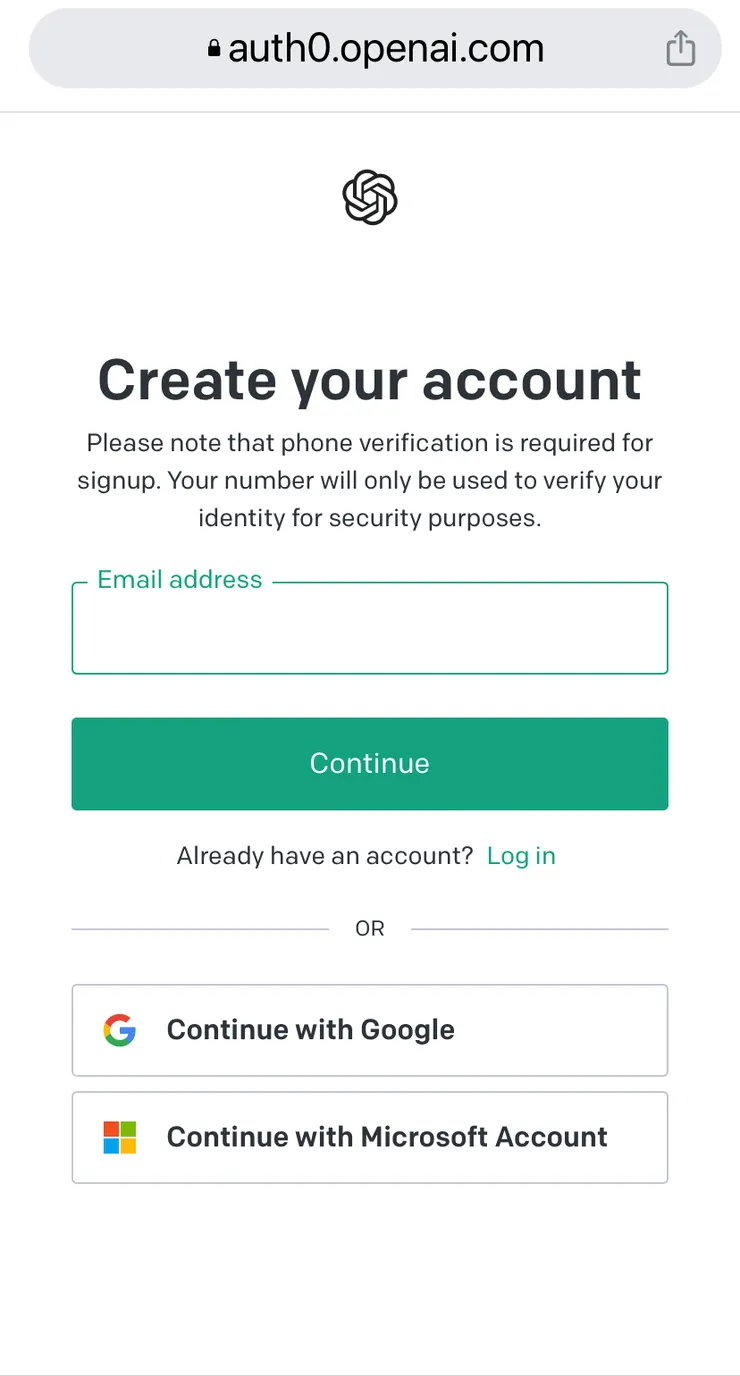Choose Continue with Google
Screen dimensions: 740x1376
(370, 1030)
